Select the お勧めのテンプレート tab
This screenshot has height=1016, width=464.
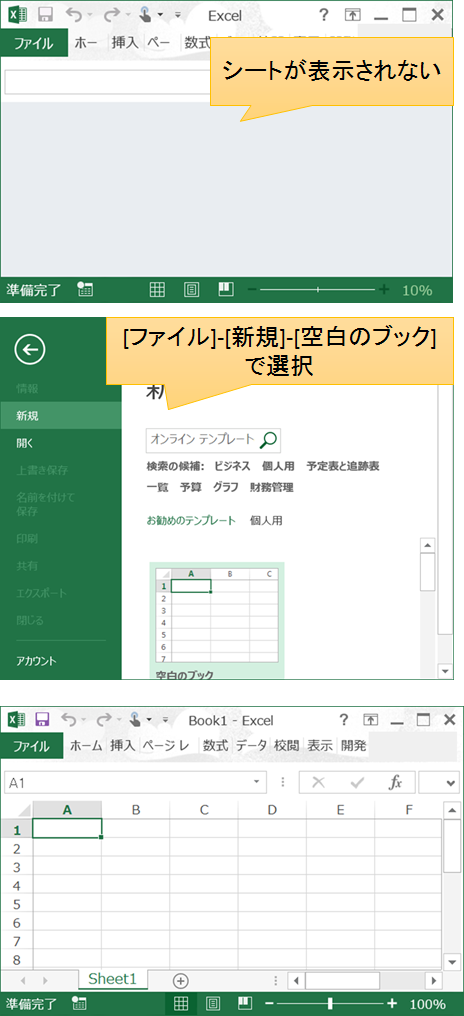click(x=191, y=520)
